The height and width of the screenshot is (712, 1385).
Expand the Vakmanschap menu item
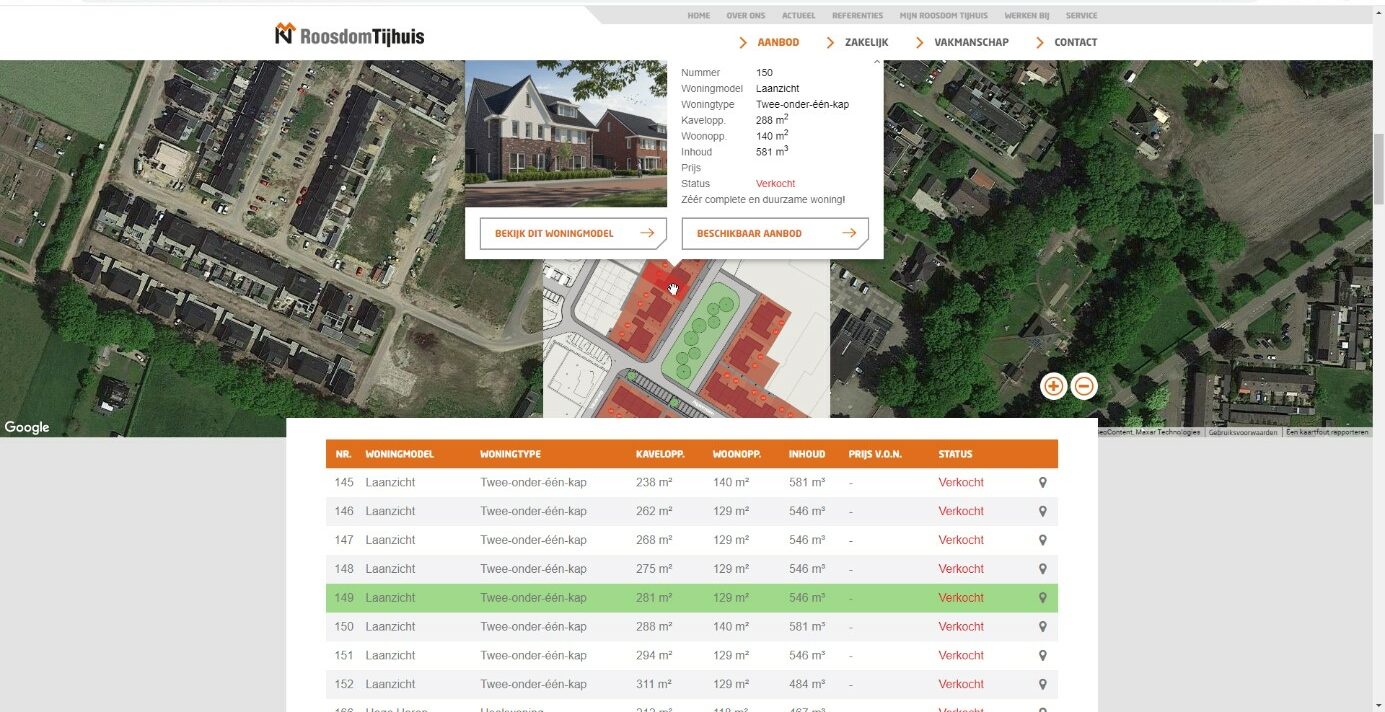tap(970, 42)
